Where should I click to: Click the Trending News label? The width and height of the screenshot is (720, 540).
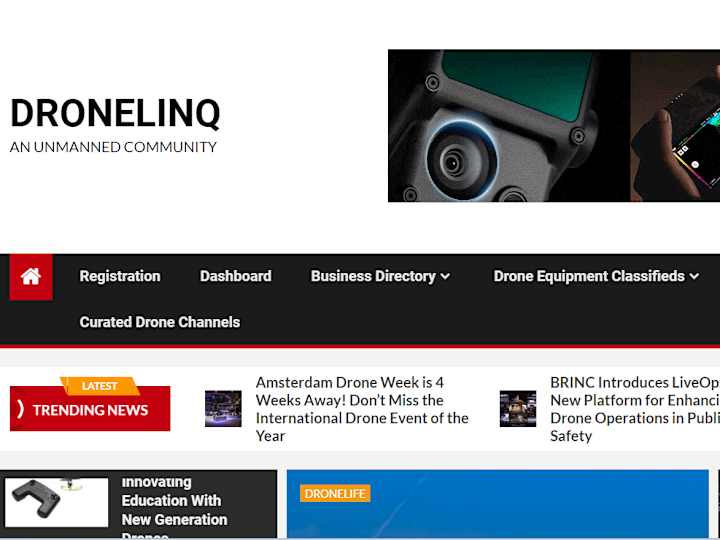pos(90,410)
